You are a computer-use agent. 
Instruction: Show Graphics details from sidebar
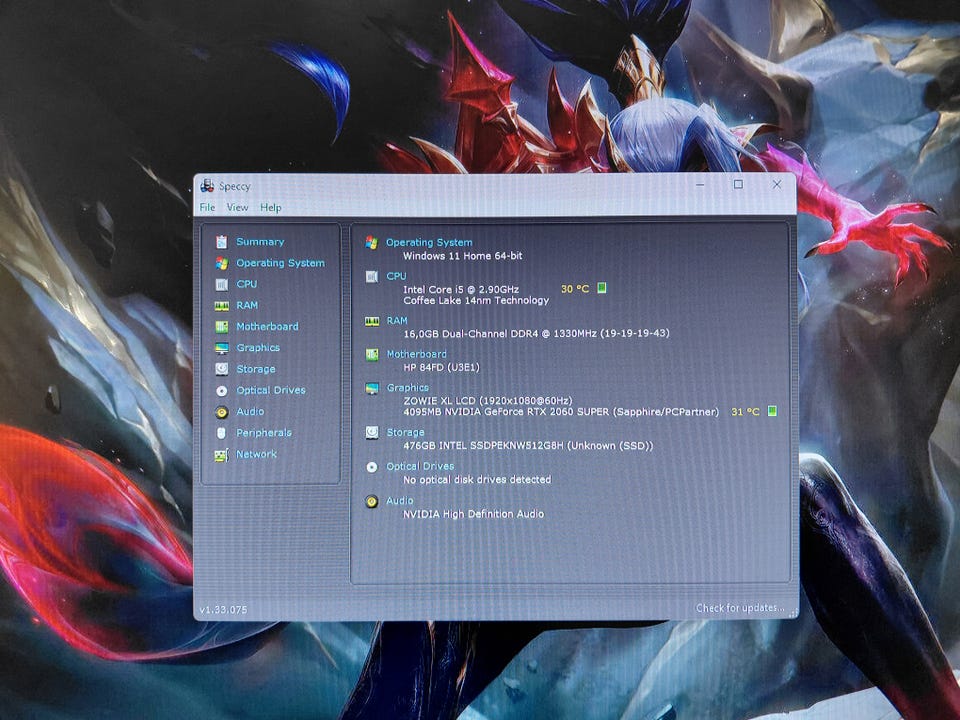(x=258, y=348)
